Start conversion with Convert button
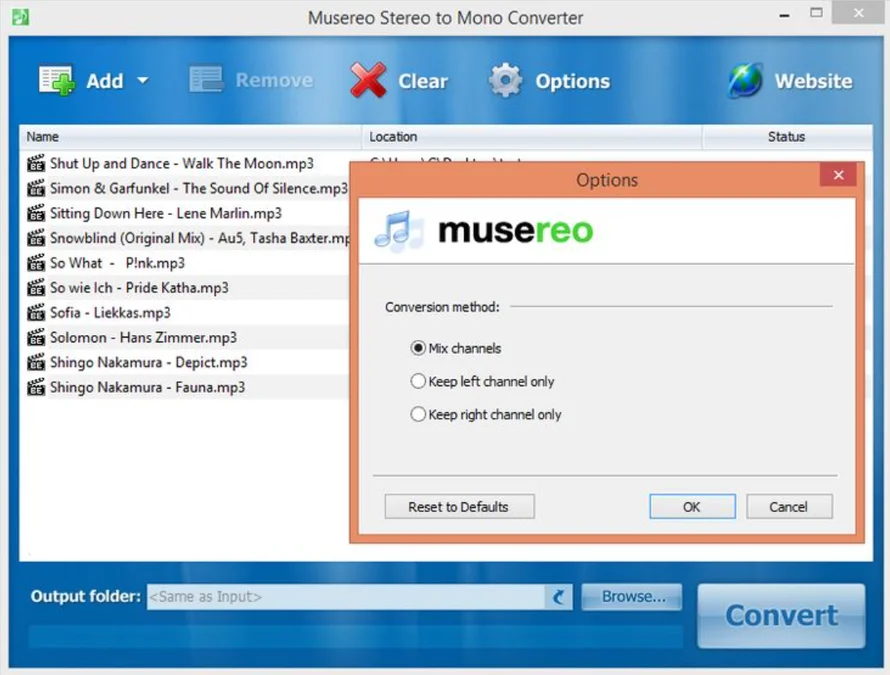 (x=781, y=616)
